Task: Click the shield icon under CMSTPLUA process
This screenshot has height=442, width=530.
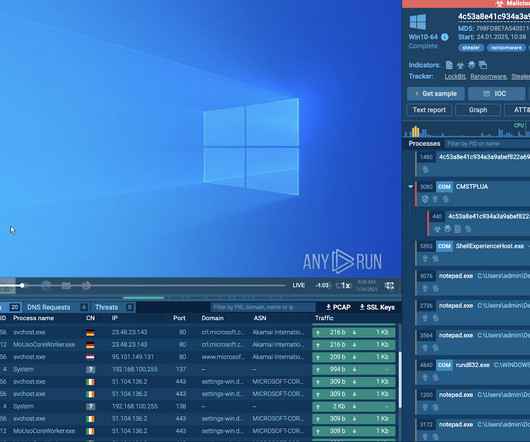Action: click(425, 199)
